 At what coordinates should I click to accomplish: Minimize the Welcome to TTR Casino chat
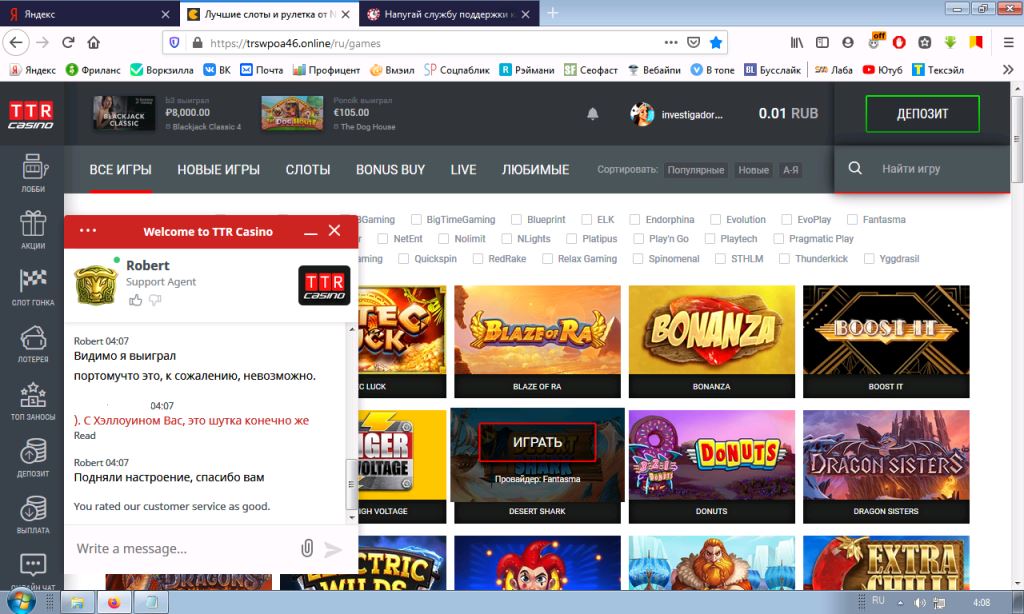click(311, 232)
